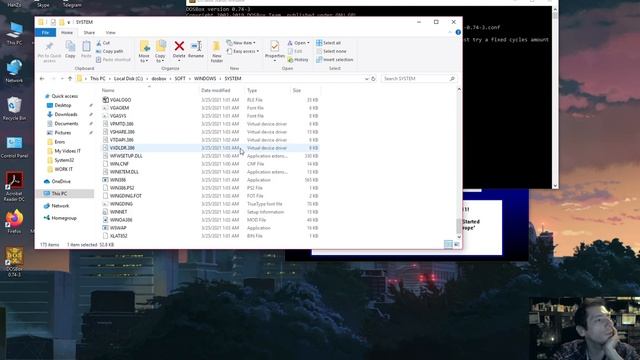This screenshot has height=360, width=640.
Task: Open address bar history dropdown
Action: pyautogui.click(x=366, y=78)
